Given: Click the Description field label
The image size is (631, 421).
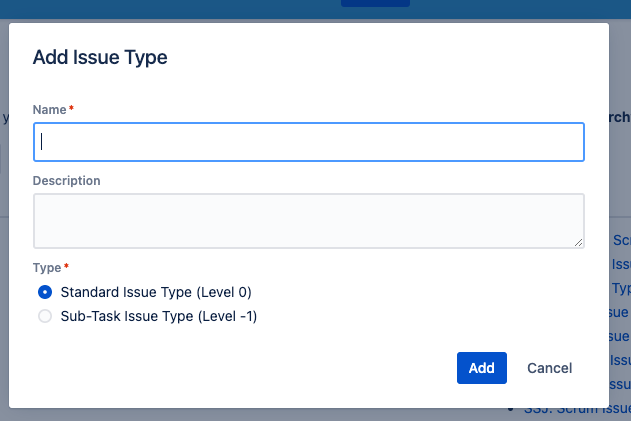Looking at the screenshot, I should [x=66, y=181].
